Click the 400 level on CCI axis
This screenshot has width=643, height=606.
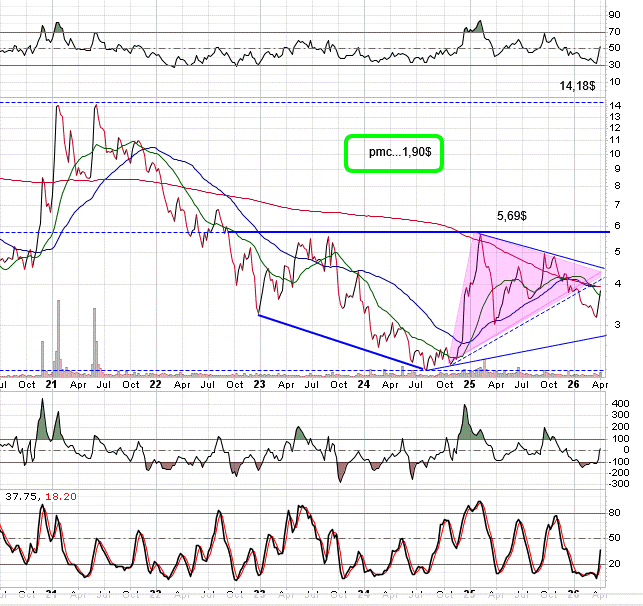[620, 404]
